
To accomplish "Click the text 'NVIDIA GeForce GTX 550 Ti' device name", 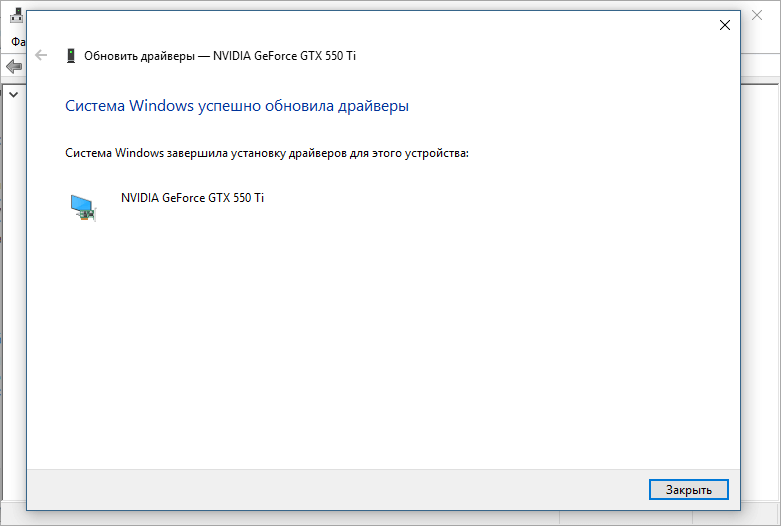I will 192,198.
